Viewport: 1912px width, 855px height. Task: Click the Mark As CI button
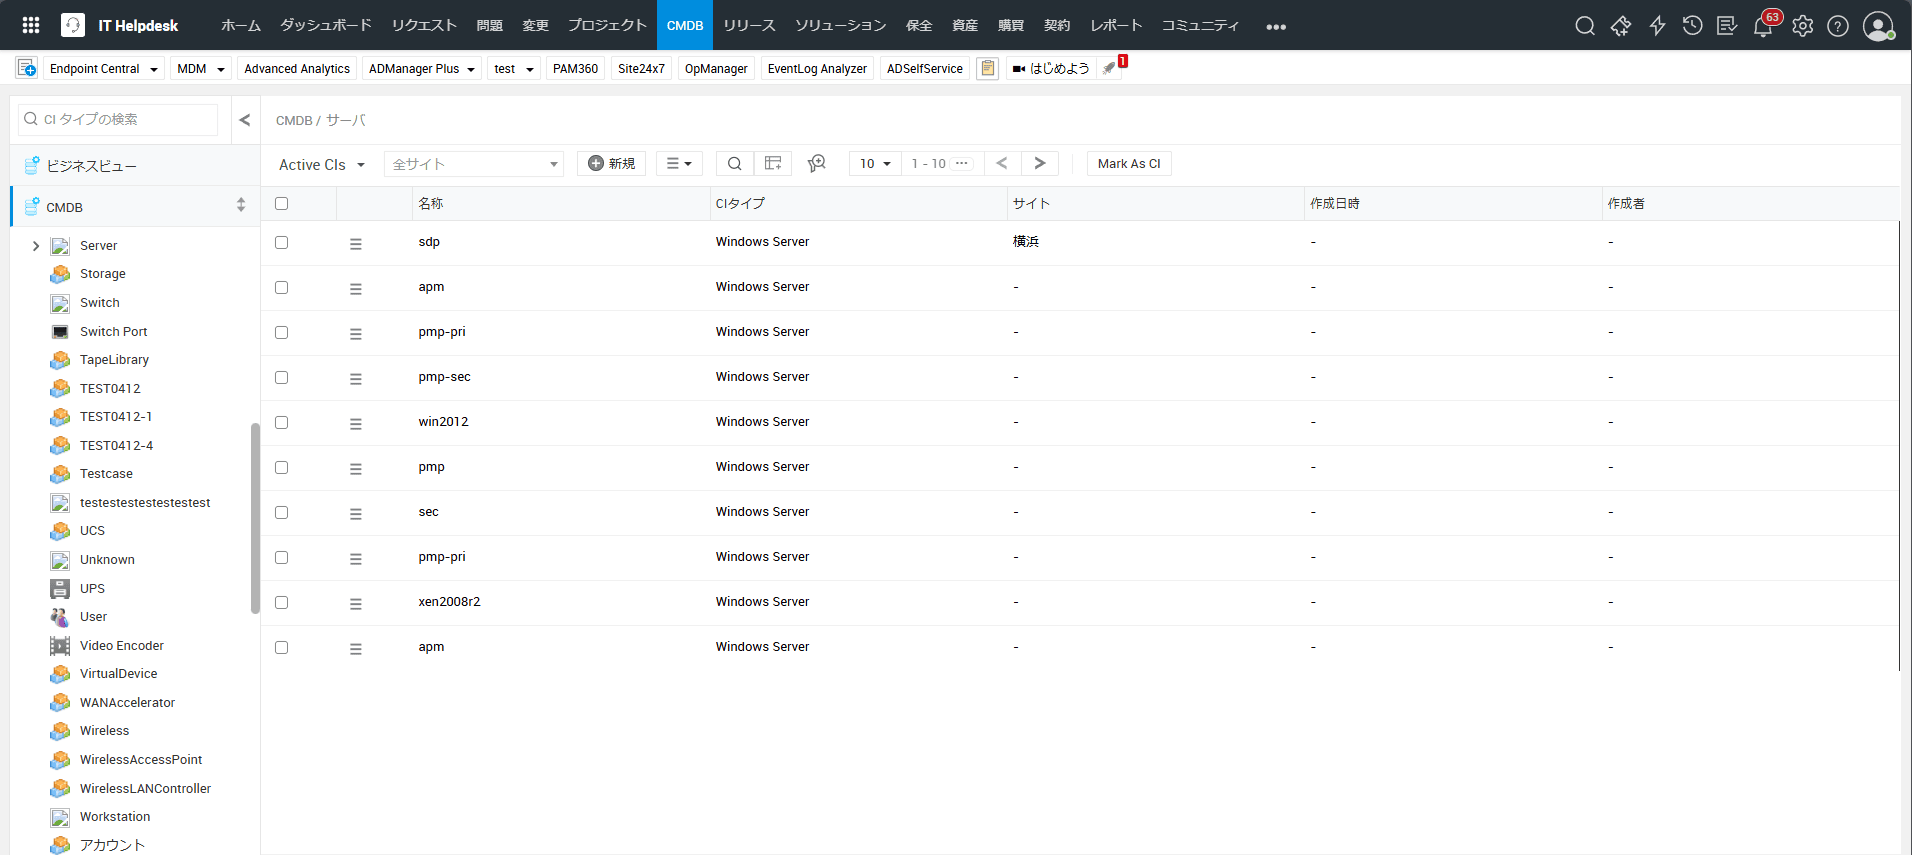(x=1129, y=164)
